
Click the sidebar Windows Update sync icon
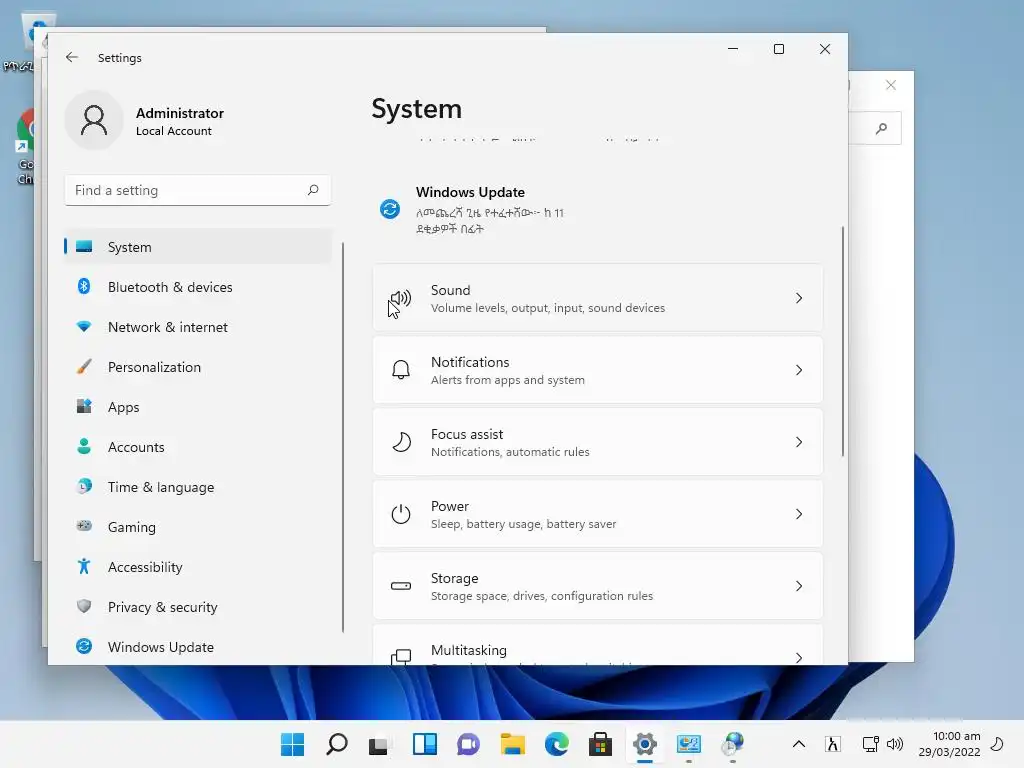(x=84, y=646)
